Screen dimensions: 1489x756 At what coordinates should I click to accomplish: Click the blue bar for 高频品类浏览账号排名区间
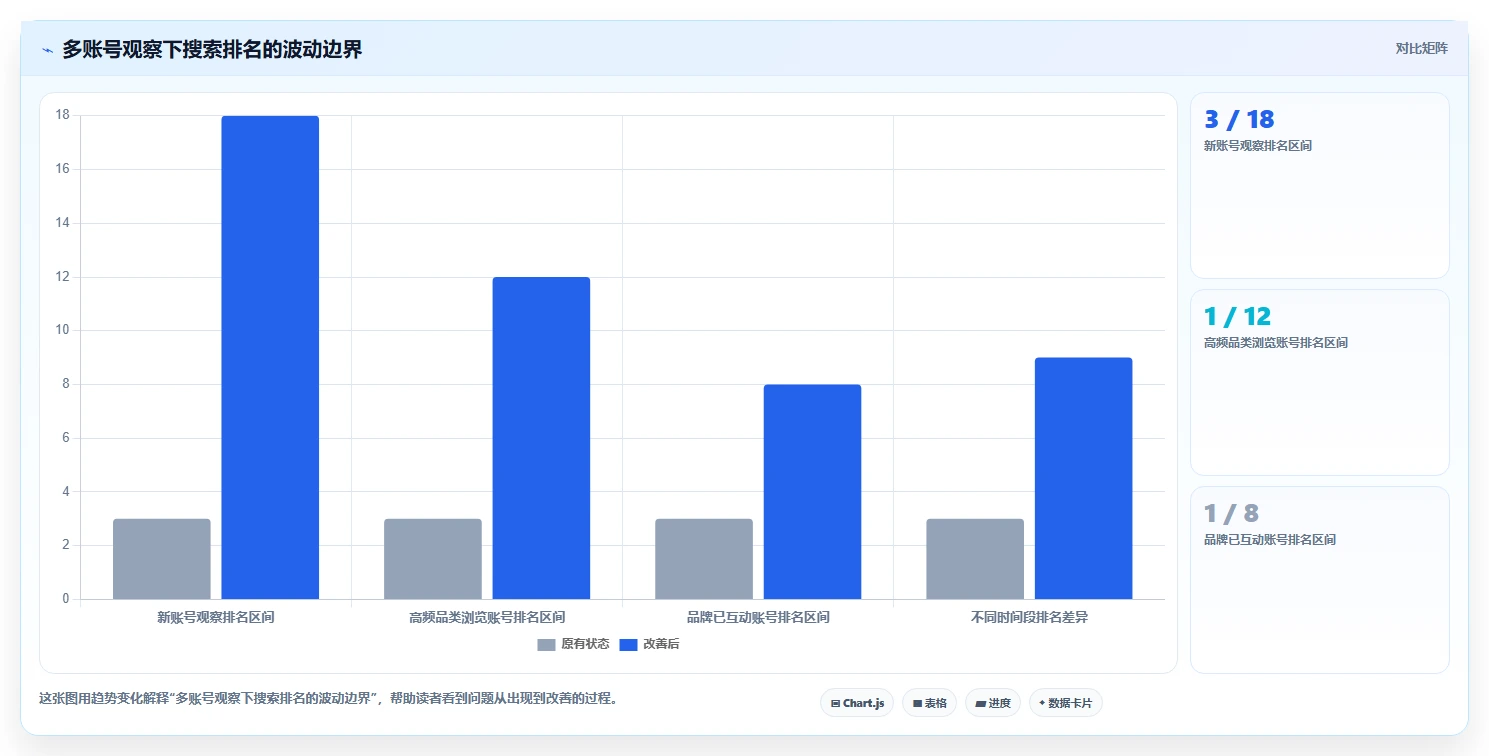541,438
